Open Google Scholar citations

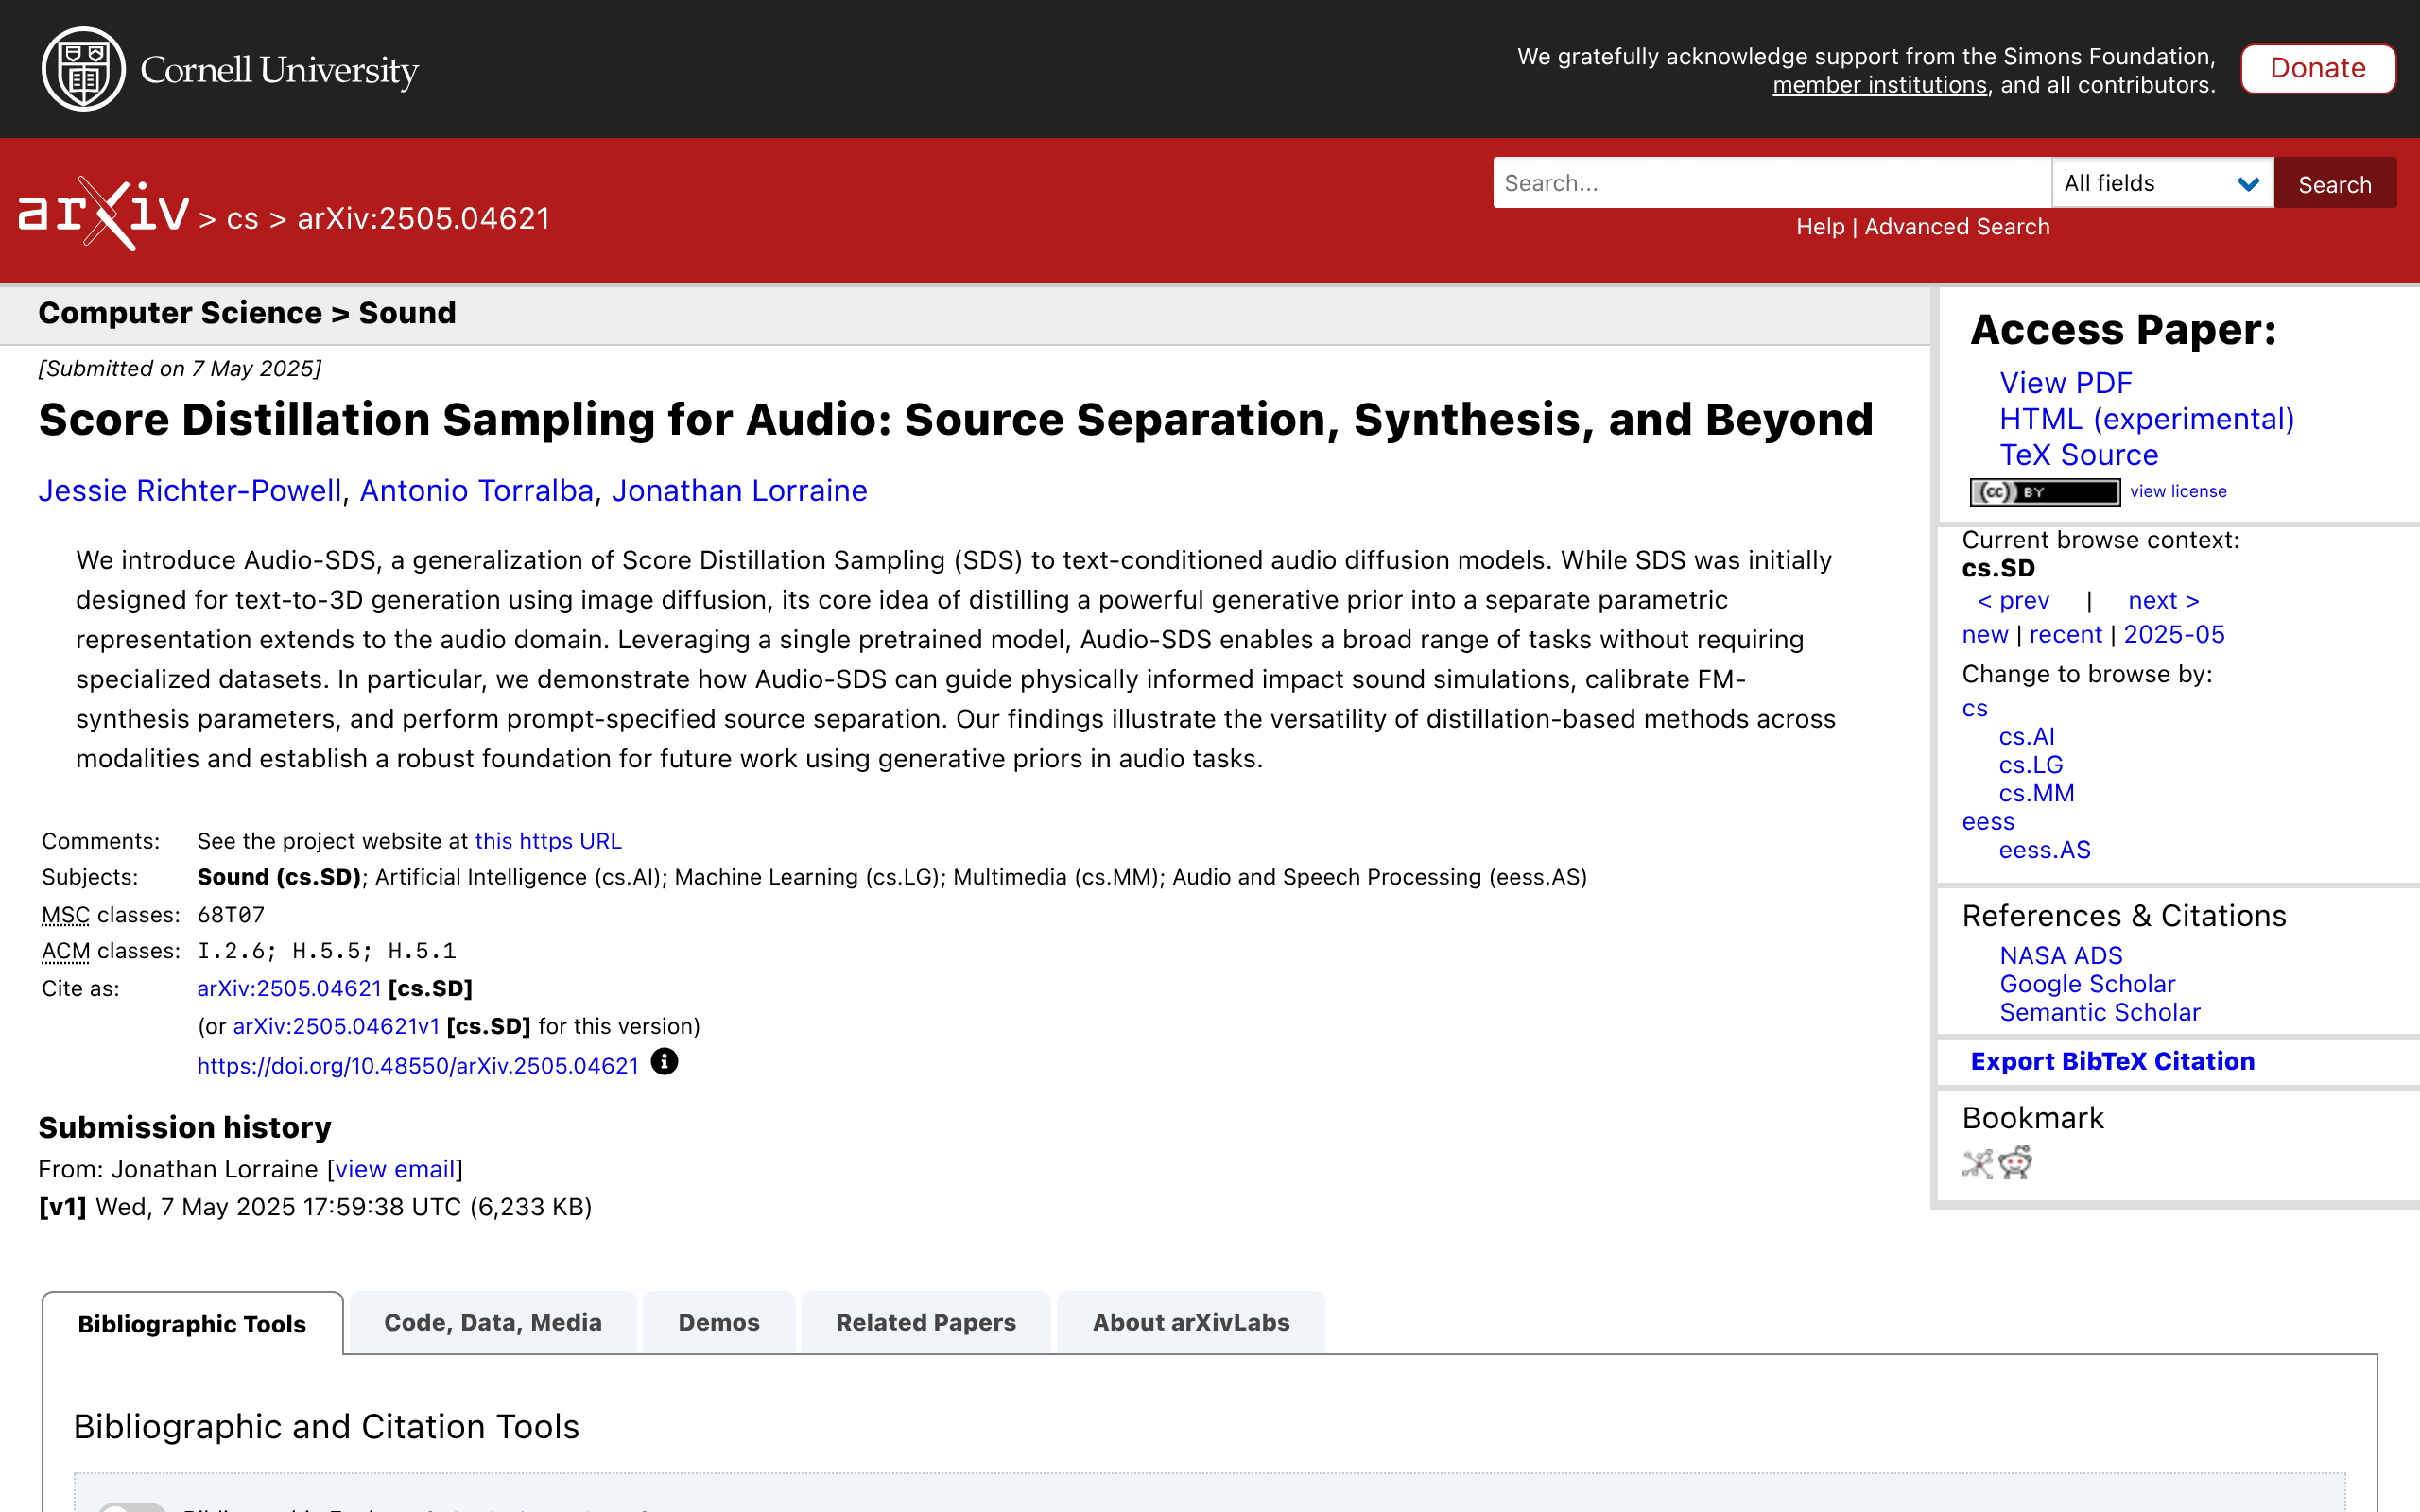tap(2087, 984)
